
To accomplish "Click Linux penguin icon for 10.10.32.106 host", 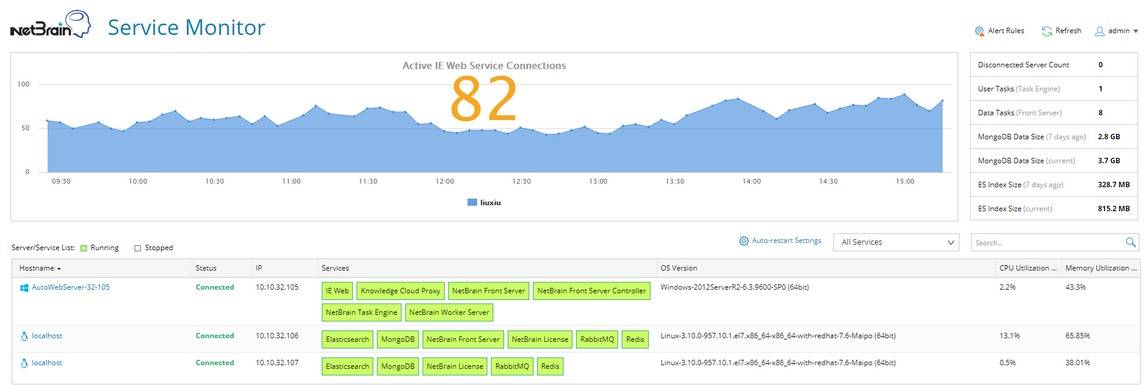I will click(x=24, y=336).
